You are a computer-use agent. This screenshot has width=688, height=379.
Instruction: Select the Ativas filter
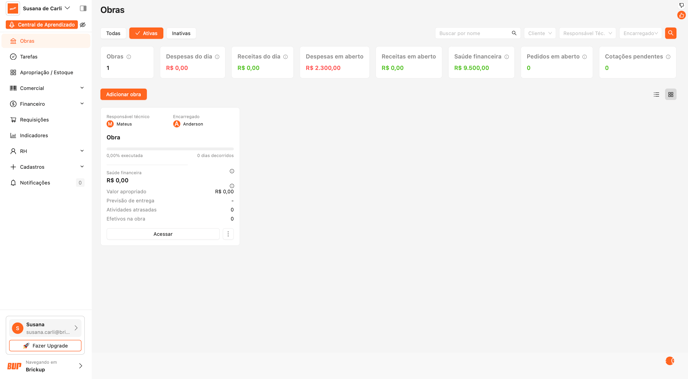point(146,33)
